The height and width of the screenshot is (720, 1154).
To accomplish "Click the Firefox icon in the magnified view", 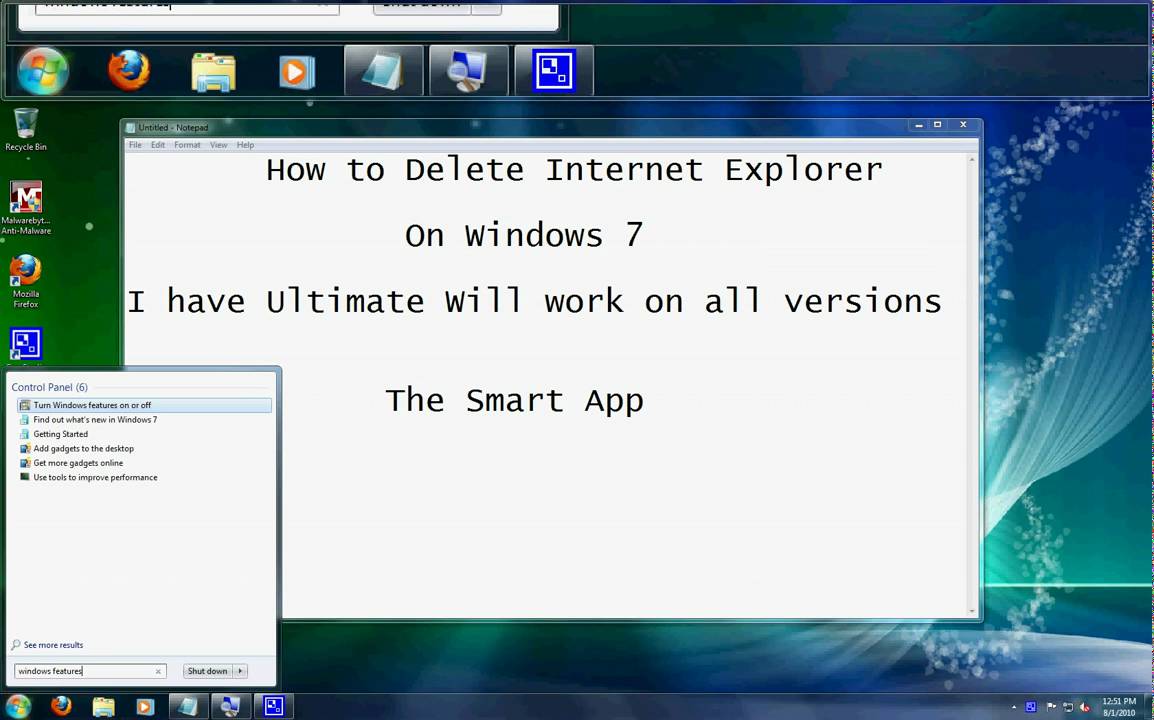I will click(129, 71).
